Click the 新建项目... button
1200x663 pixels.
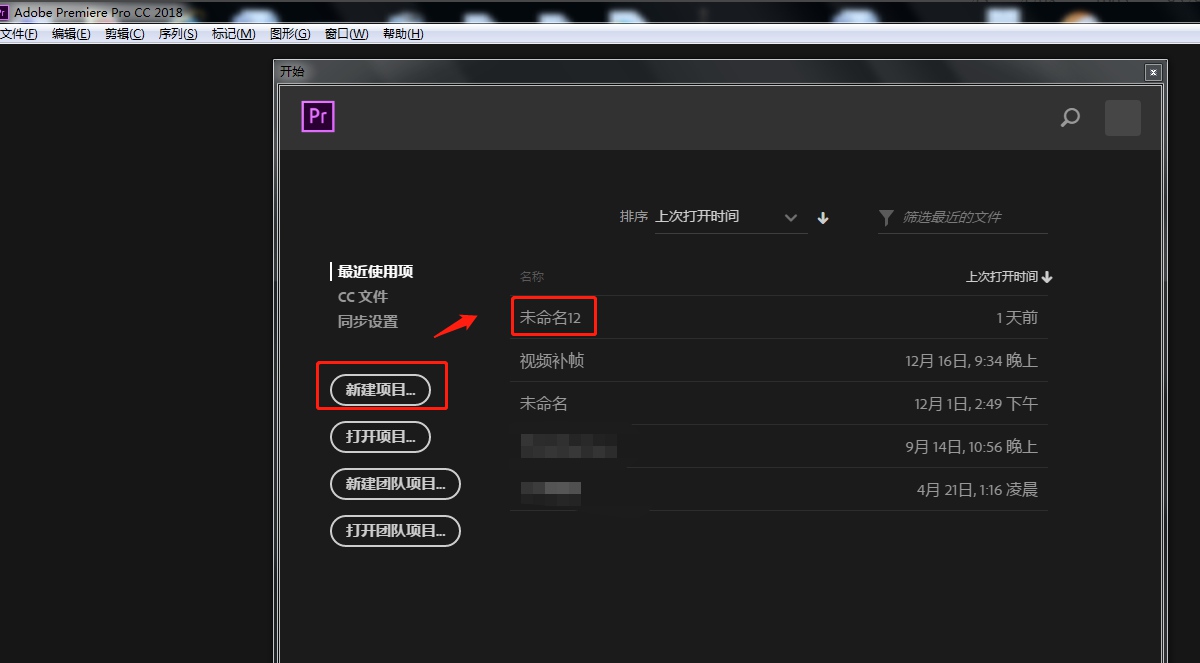tap(380, 390)
